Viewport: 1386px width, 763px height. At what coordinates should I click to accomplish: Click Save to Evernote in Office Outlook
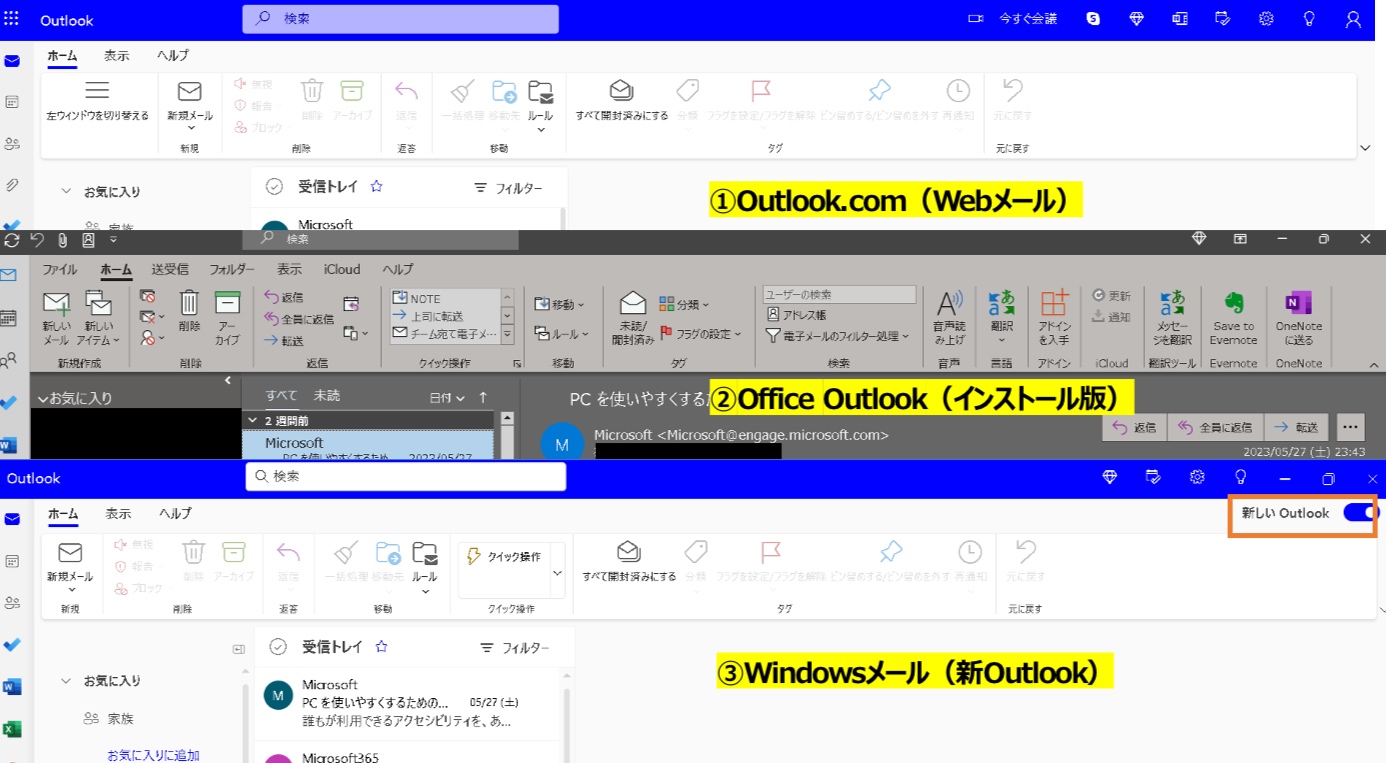[x=1233, y=318]
